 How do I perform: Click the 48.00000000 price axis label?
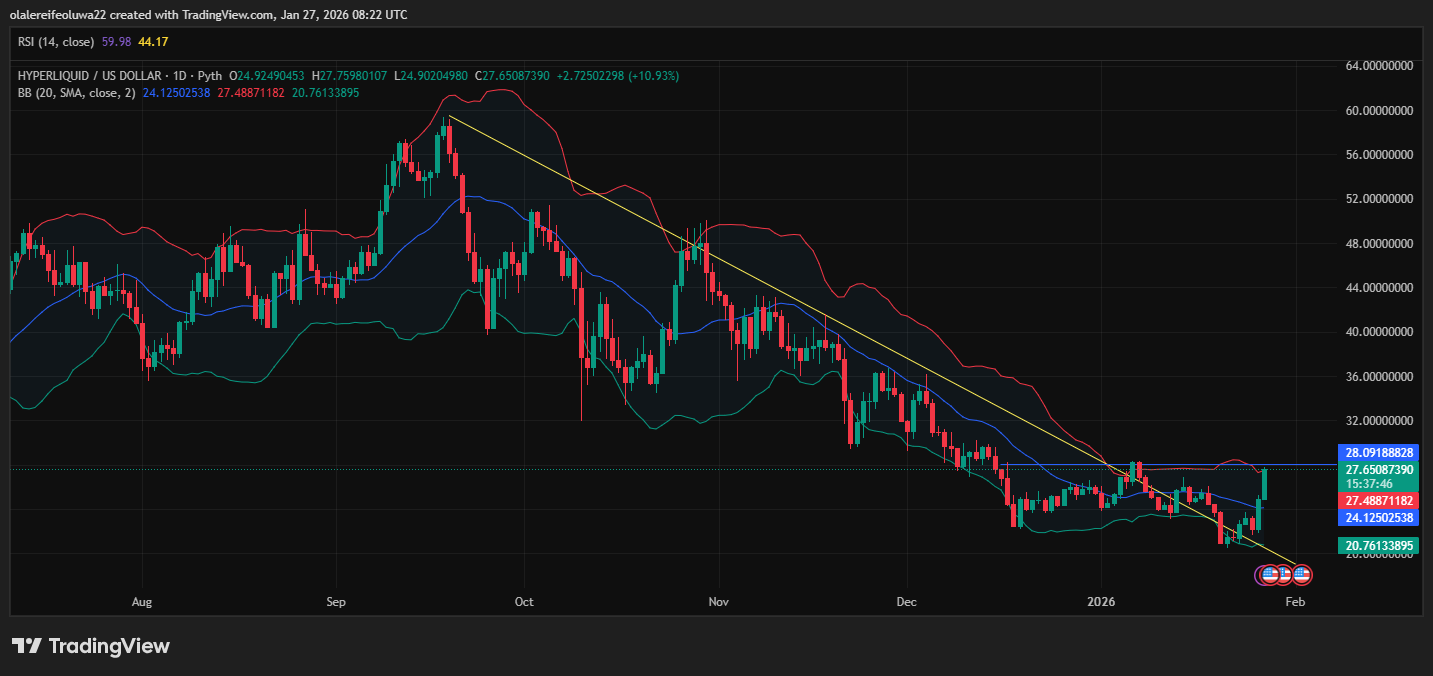pos(1379,243)
